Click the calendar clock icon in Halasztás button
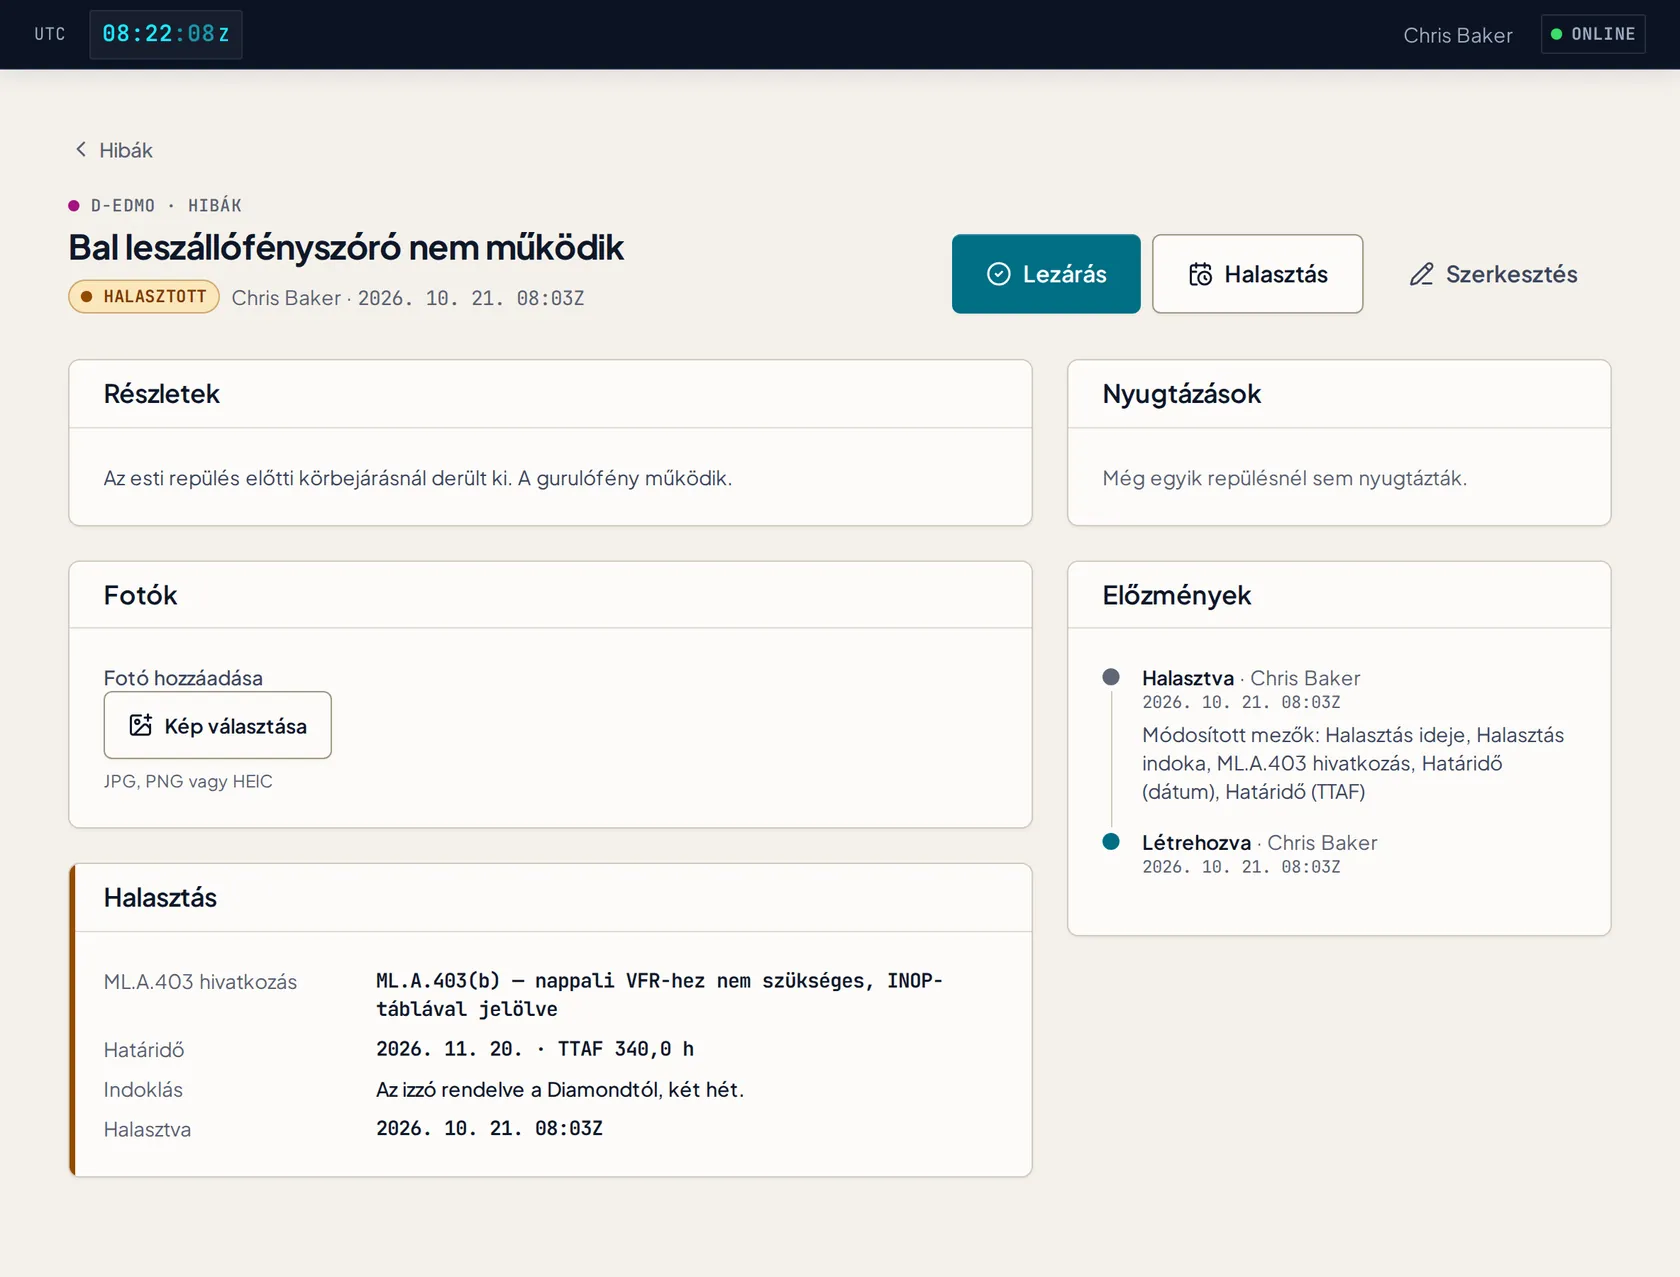Screen dimensions: 1680x1277 (1200, 274)
